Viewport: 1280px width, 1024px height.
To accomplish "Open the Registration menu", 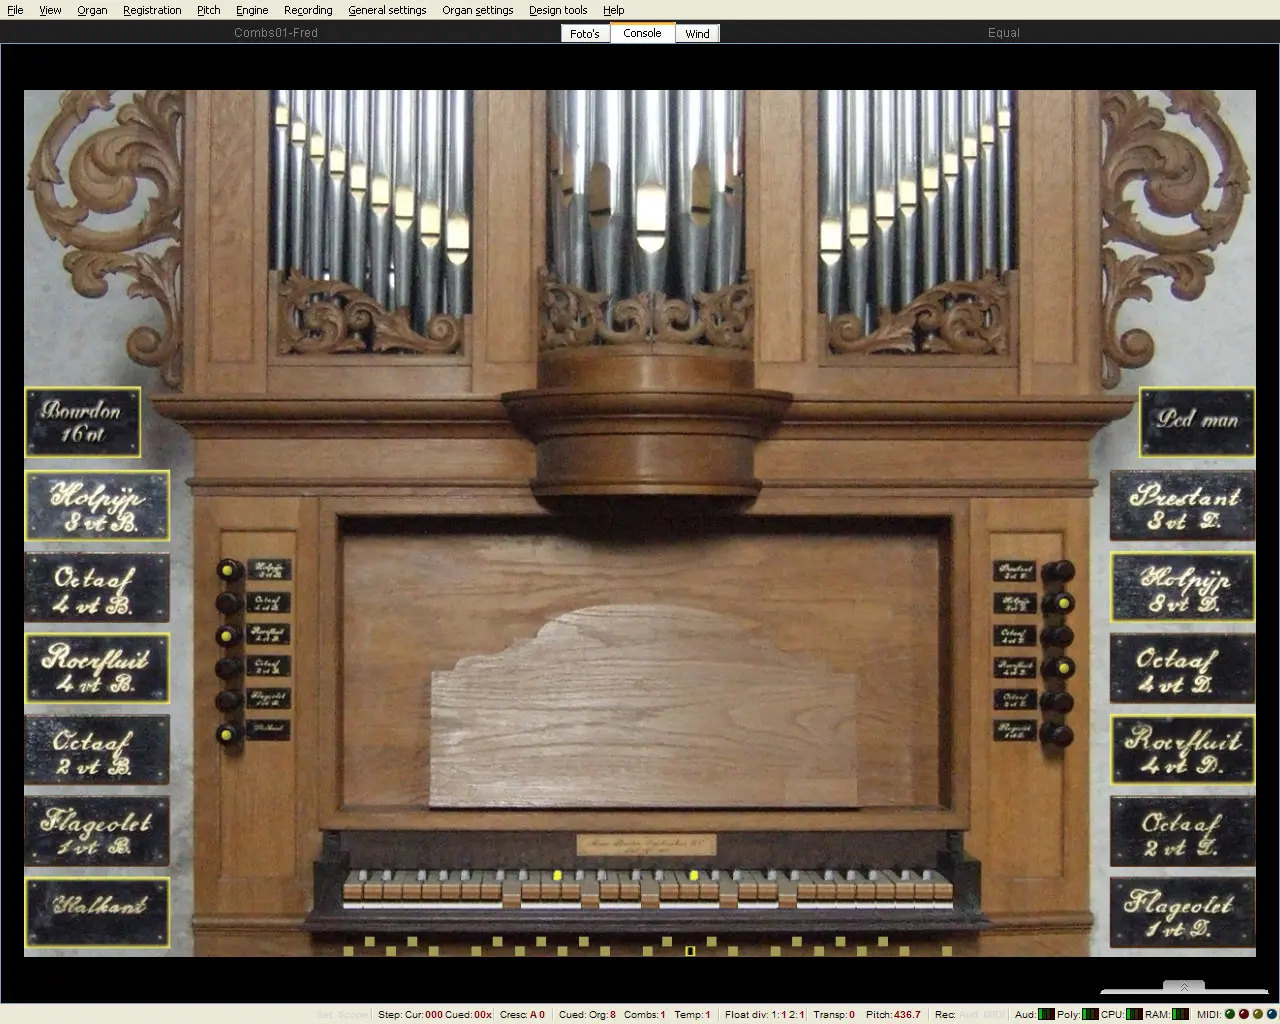I will point(152,10).
